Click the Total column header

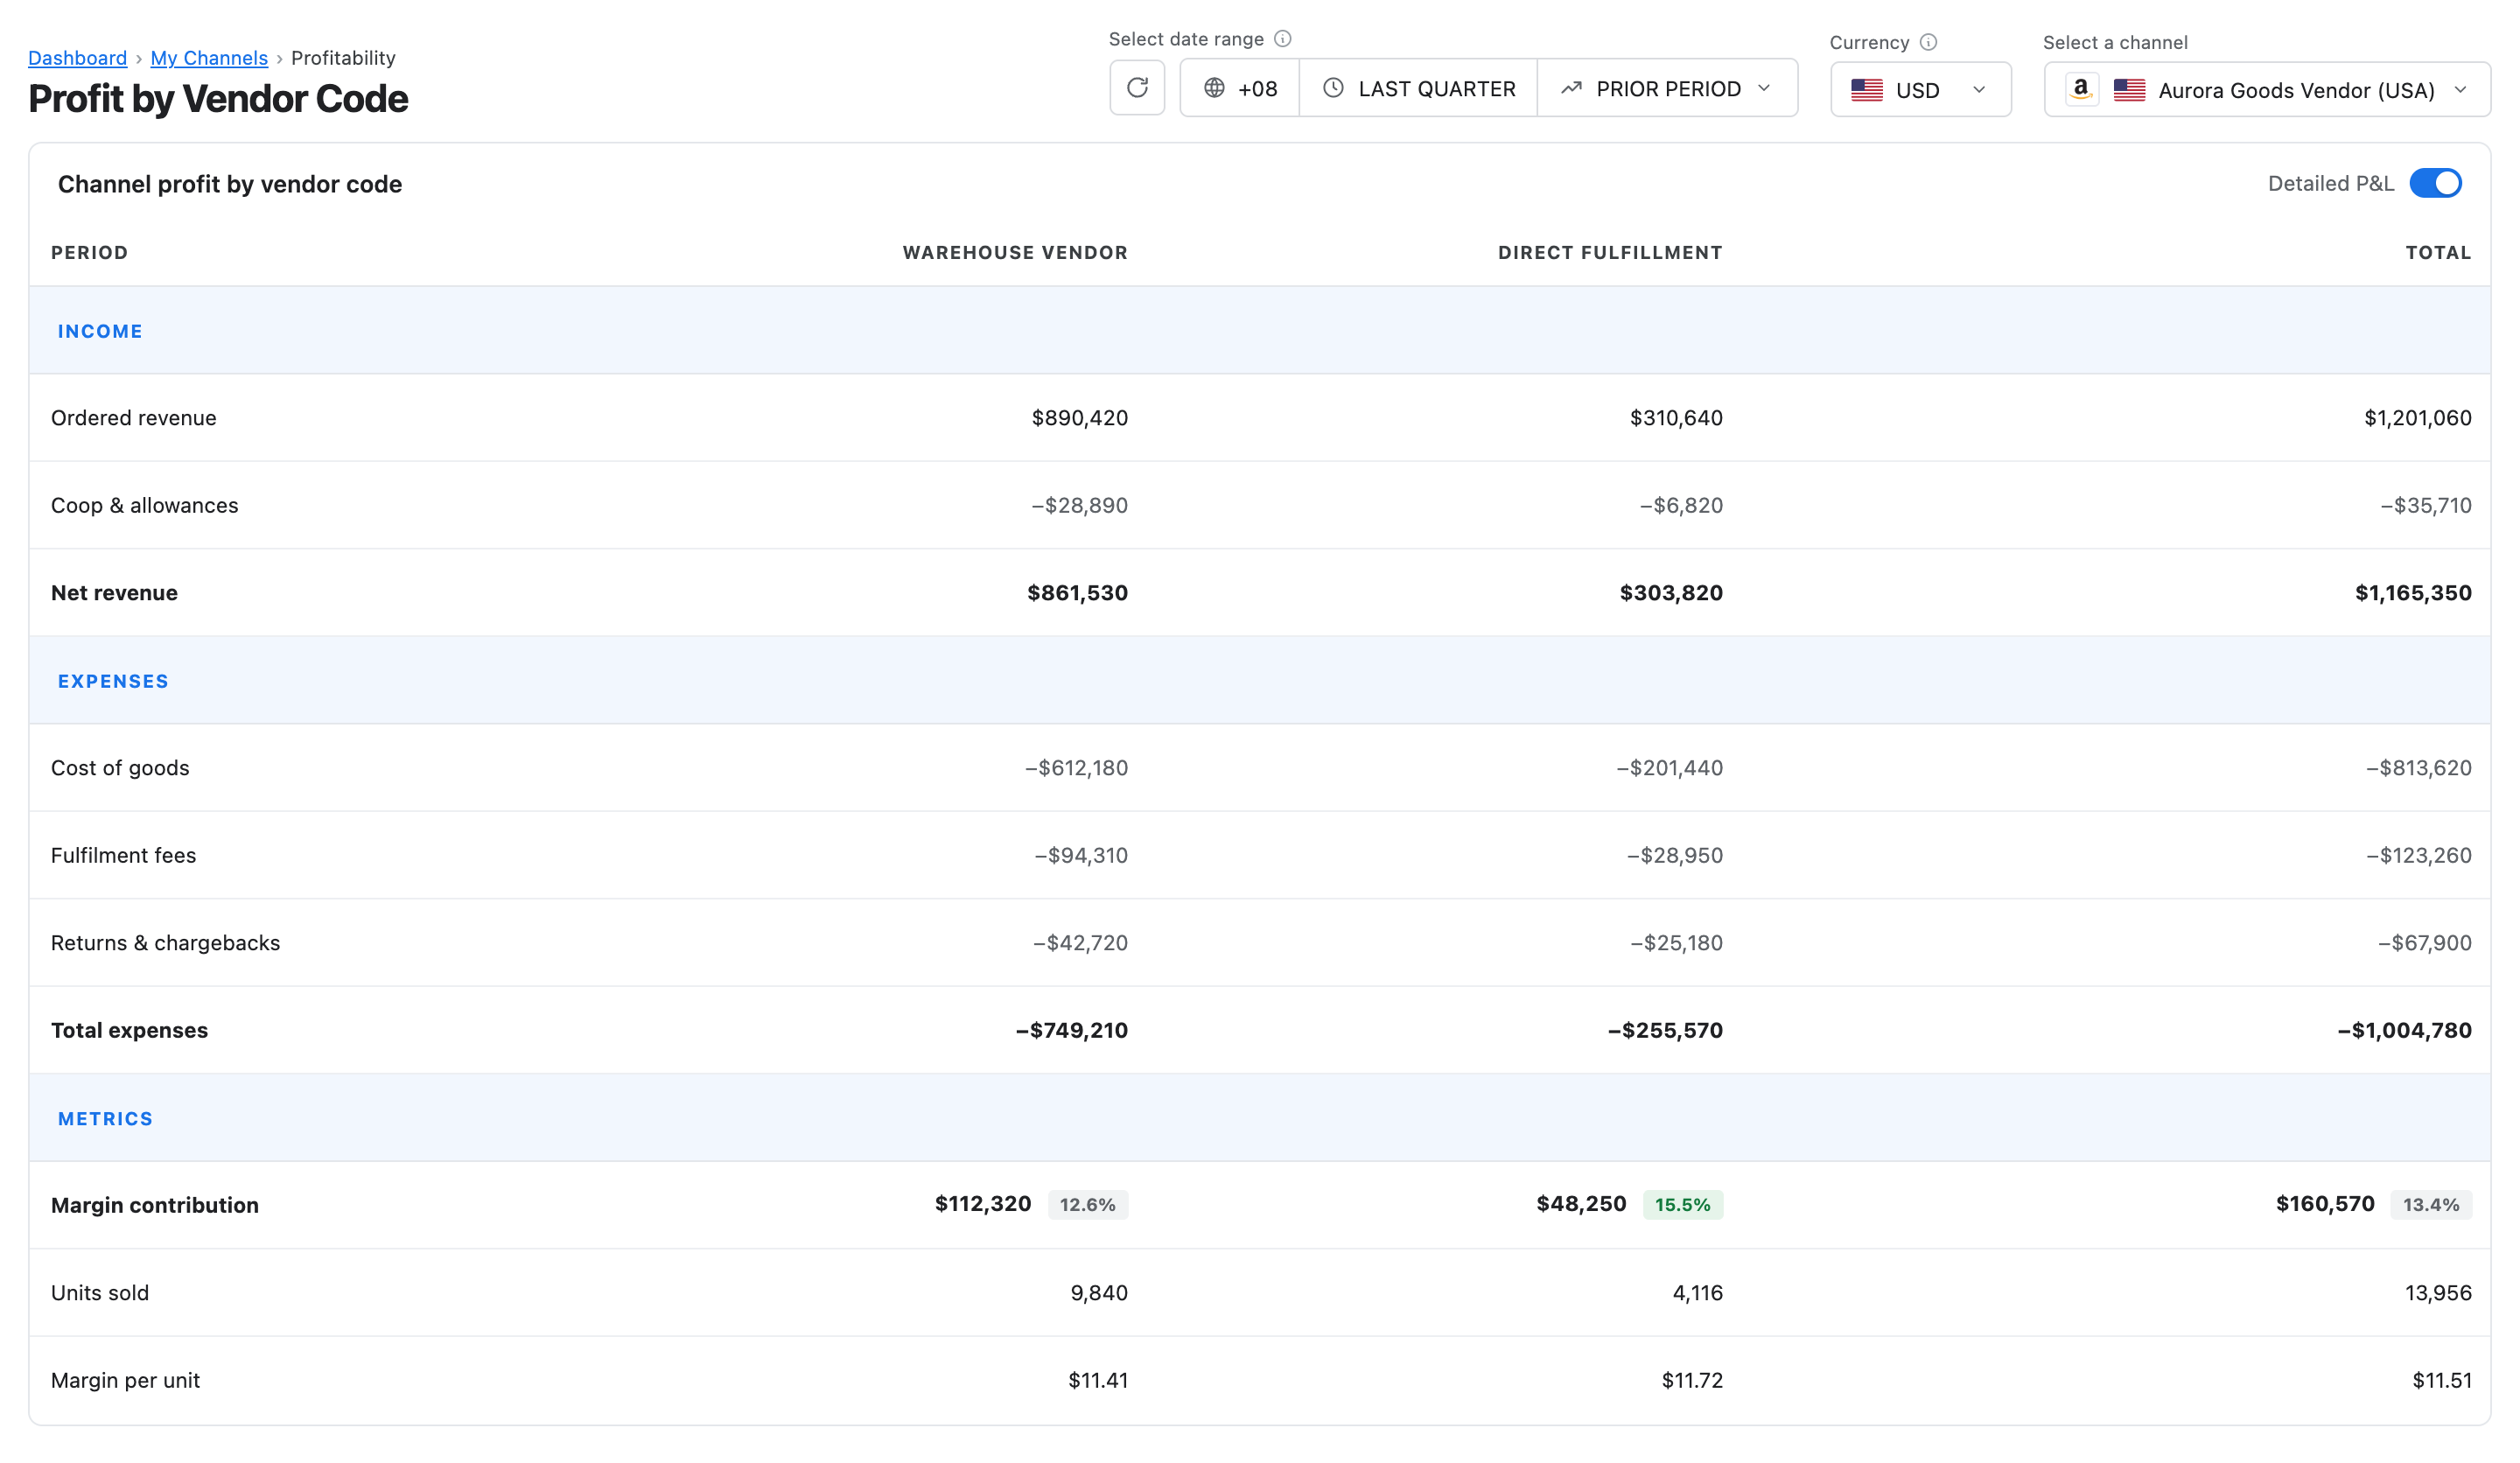click(x=2438, y=252)
